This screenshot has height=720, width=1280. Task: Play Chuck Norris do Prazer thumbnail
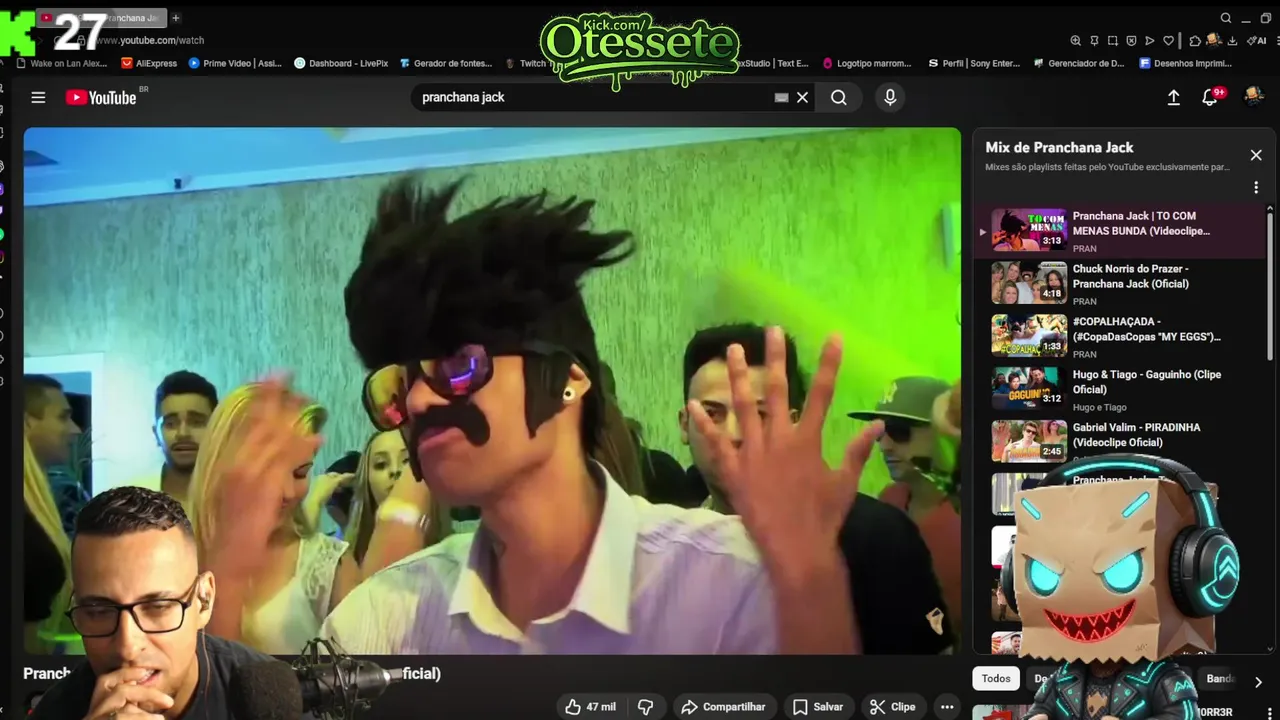coord(1029,282)
